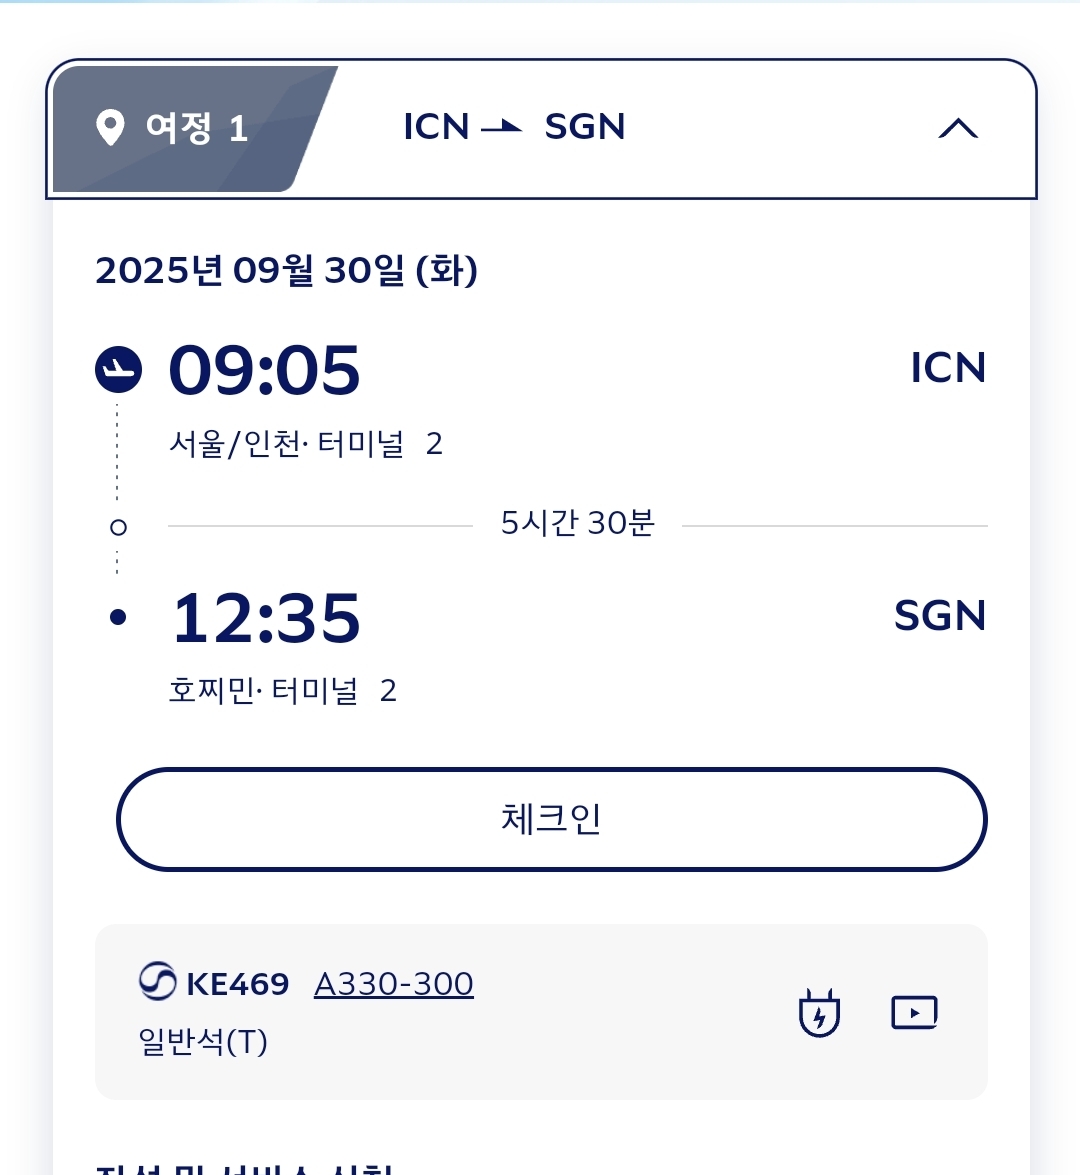Viewport: 1080px width, 1175px height.
Task: Tap the 서울/인천 터미널 2 departure text
Action: pos(306,444)
